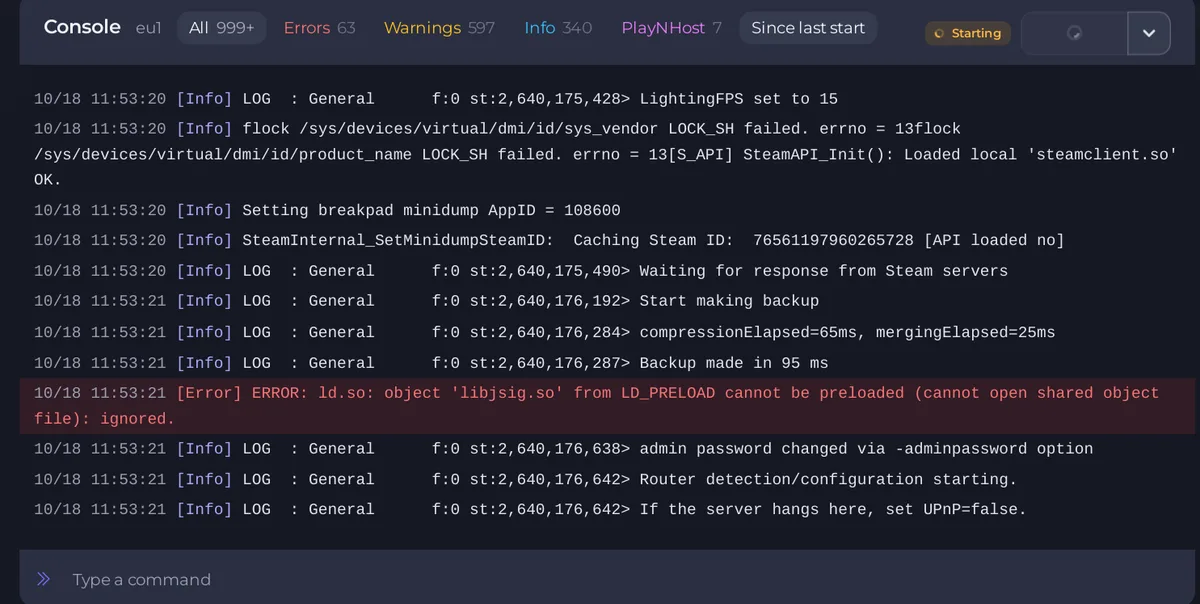
Task: Click the Backup made in 95 ms line
Action: pos(431,363)
